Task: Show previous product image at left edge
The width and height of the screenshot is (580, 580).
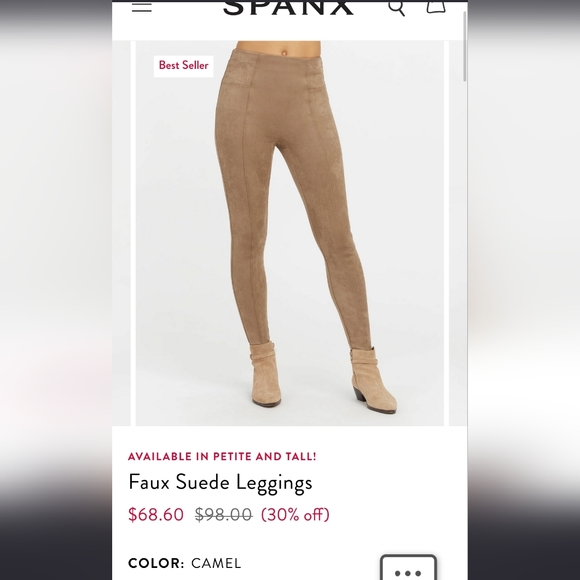Action: (x=121, y=233)
